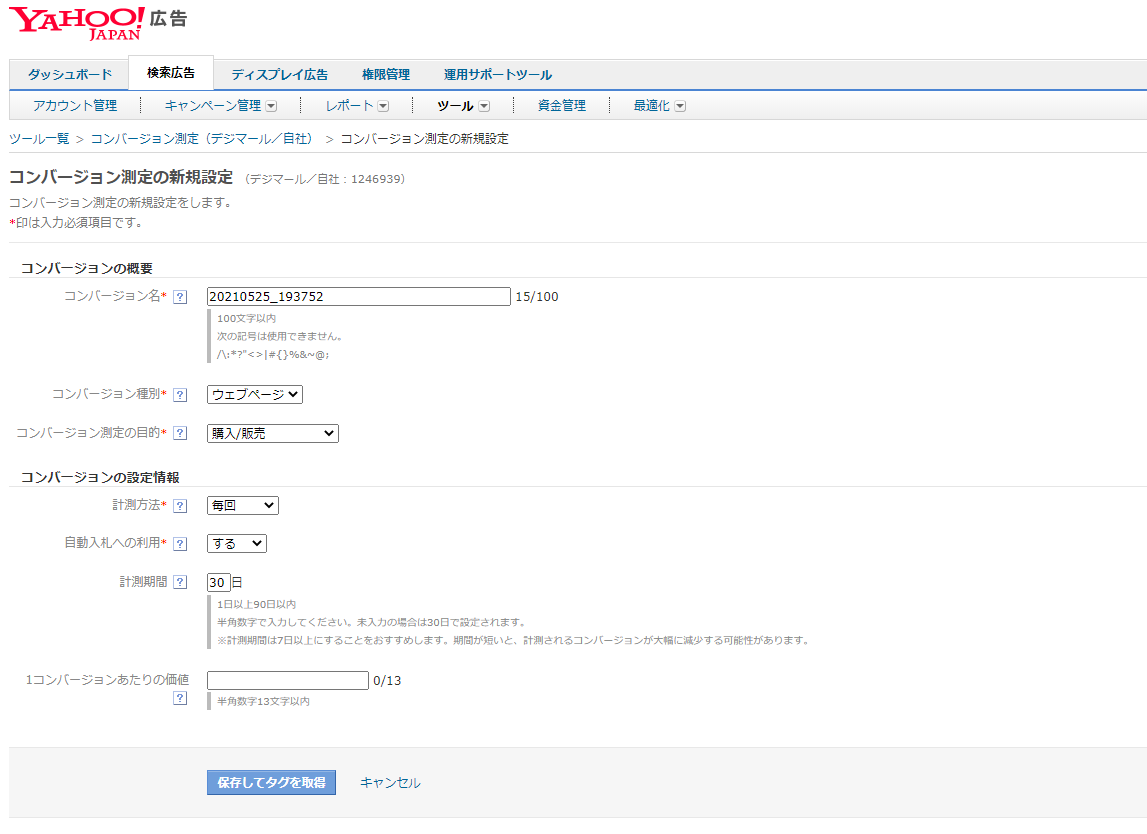Focus the 計測期間 days field
The width and height of the screenshot is (1147, 834).
(x=219, y=582)
